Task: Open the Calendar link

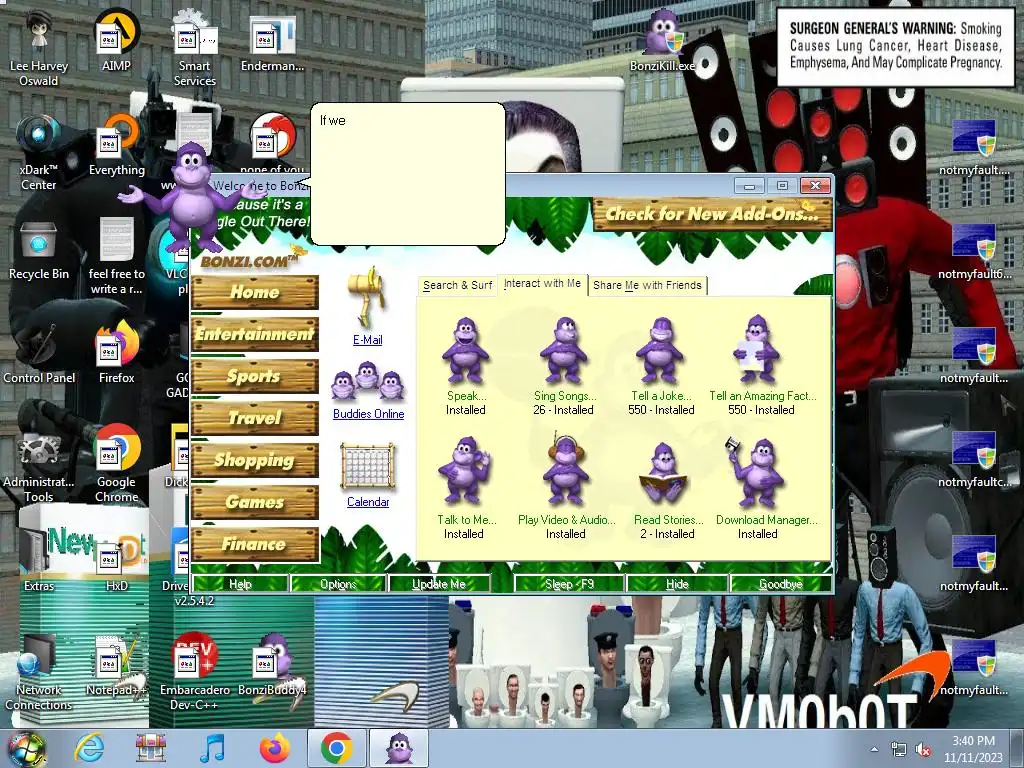Action: (x=368, y=502)
